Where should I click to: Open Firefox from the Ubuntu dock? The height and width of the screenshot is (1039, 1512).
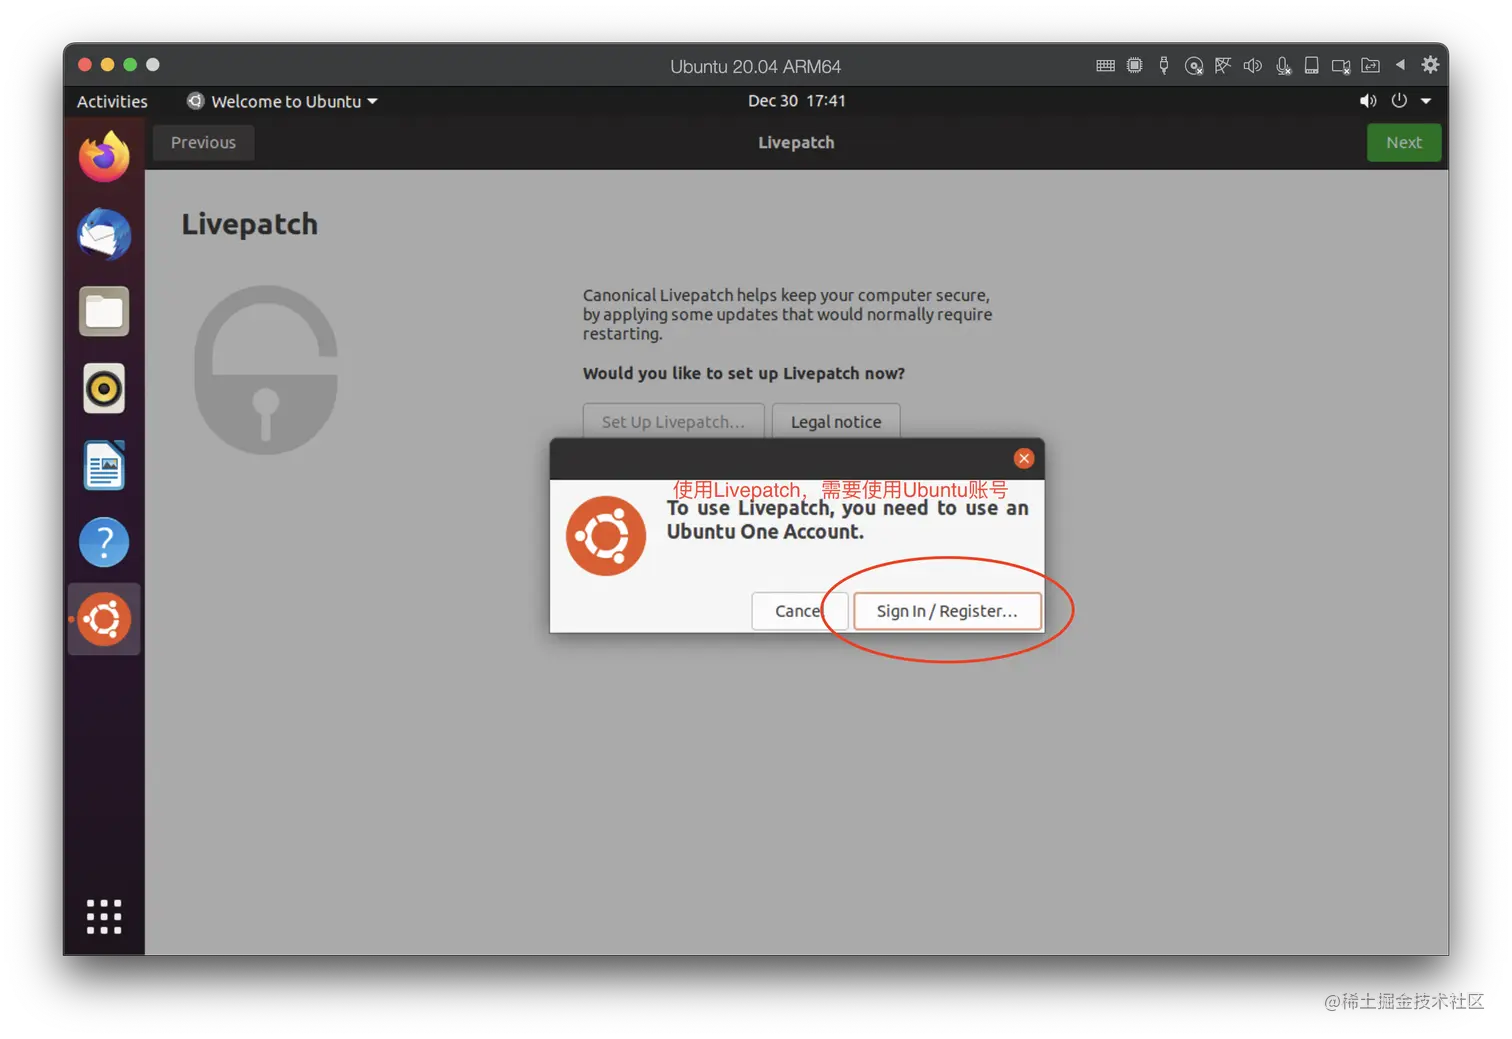pyautogui.click(x=104, y=157)
